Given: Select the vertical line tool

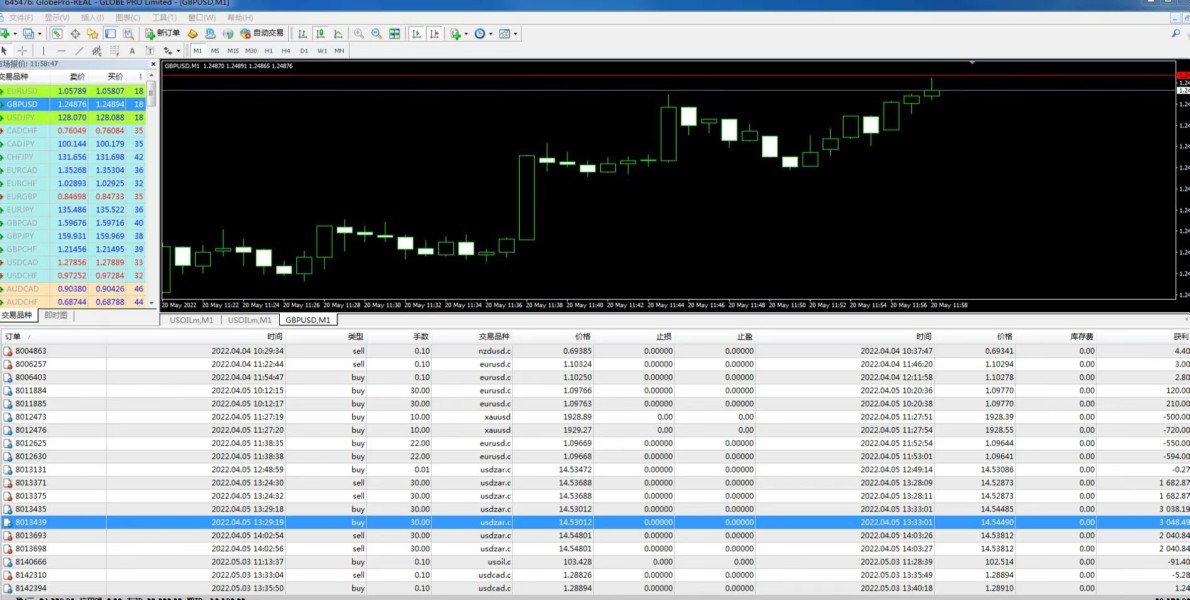Looking at the screenshot, I should (x=45, y=50).
